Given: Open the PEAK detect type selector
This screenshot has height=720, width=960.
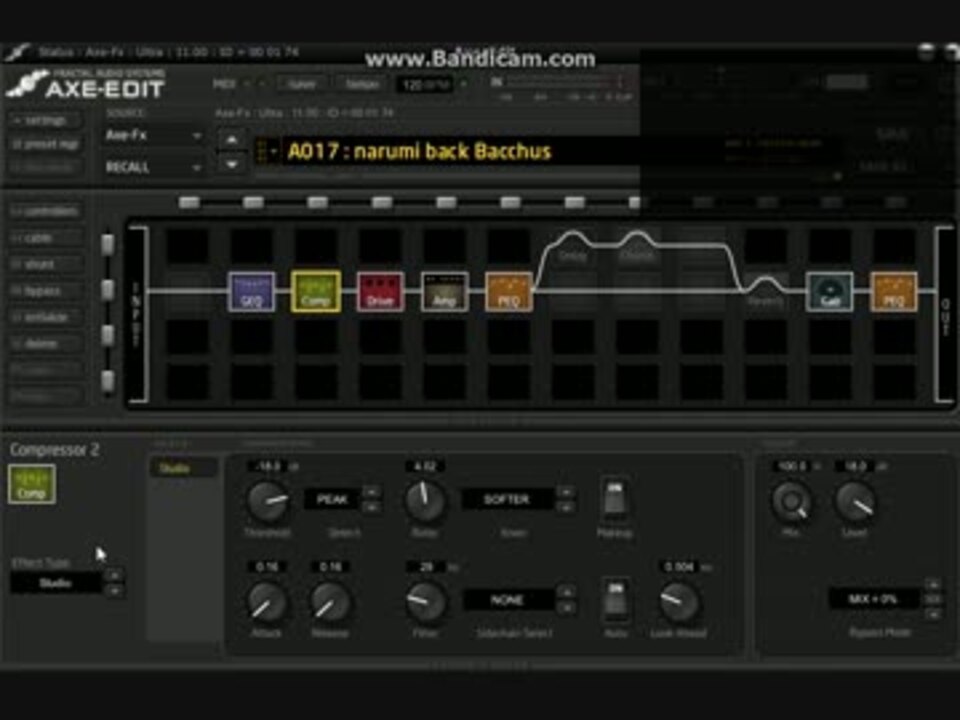Looking at the screenshot, I should (333, 500).
